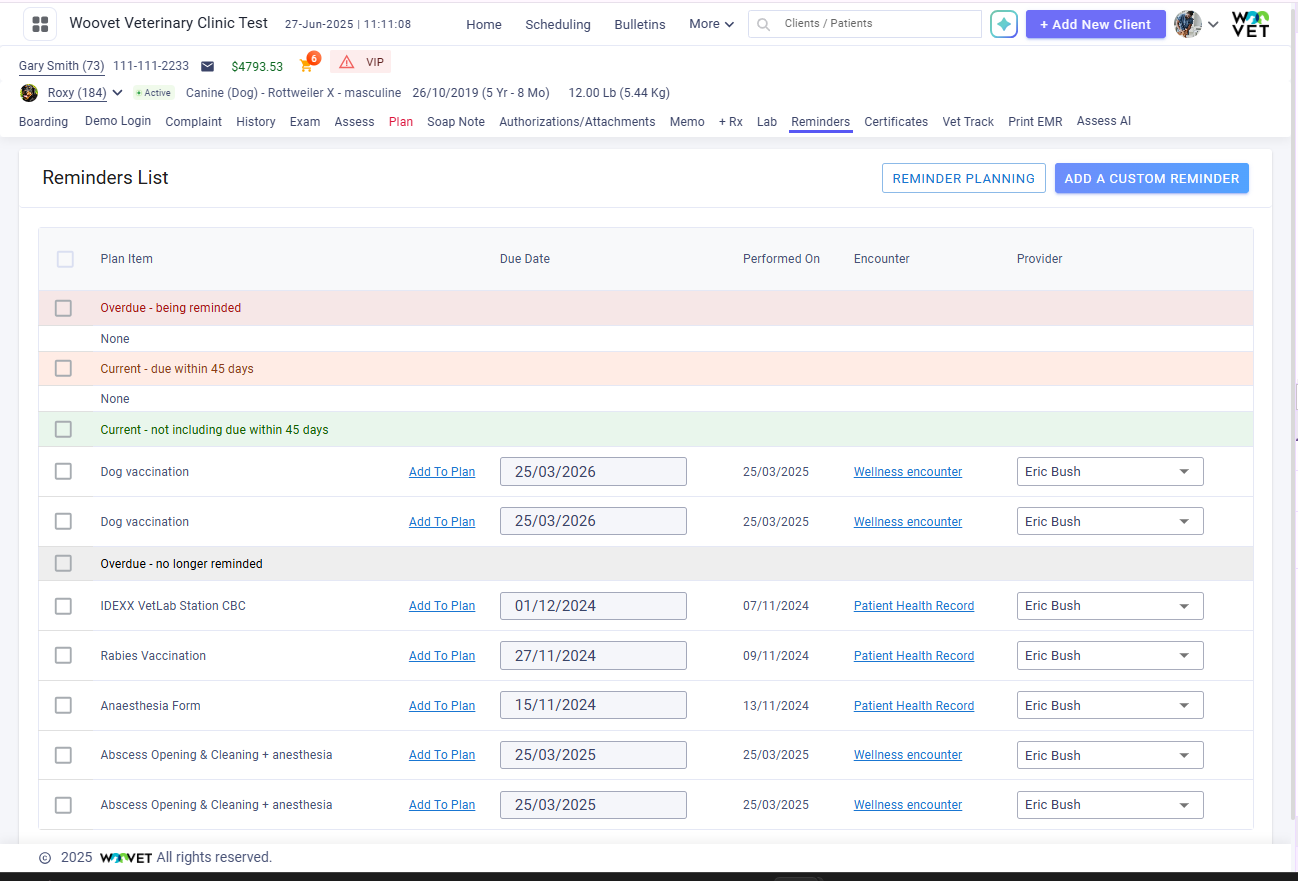Expand the patient selector chevron beside Roxy
The height and width of the screenshot is (881, 1298).
coord(118,93)
